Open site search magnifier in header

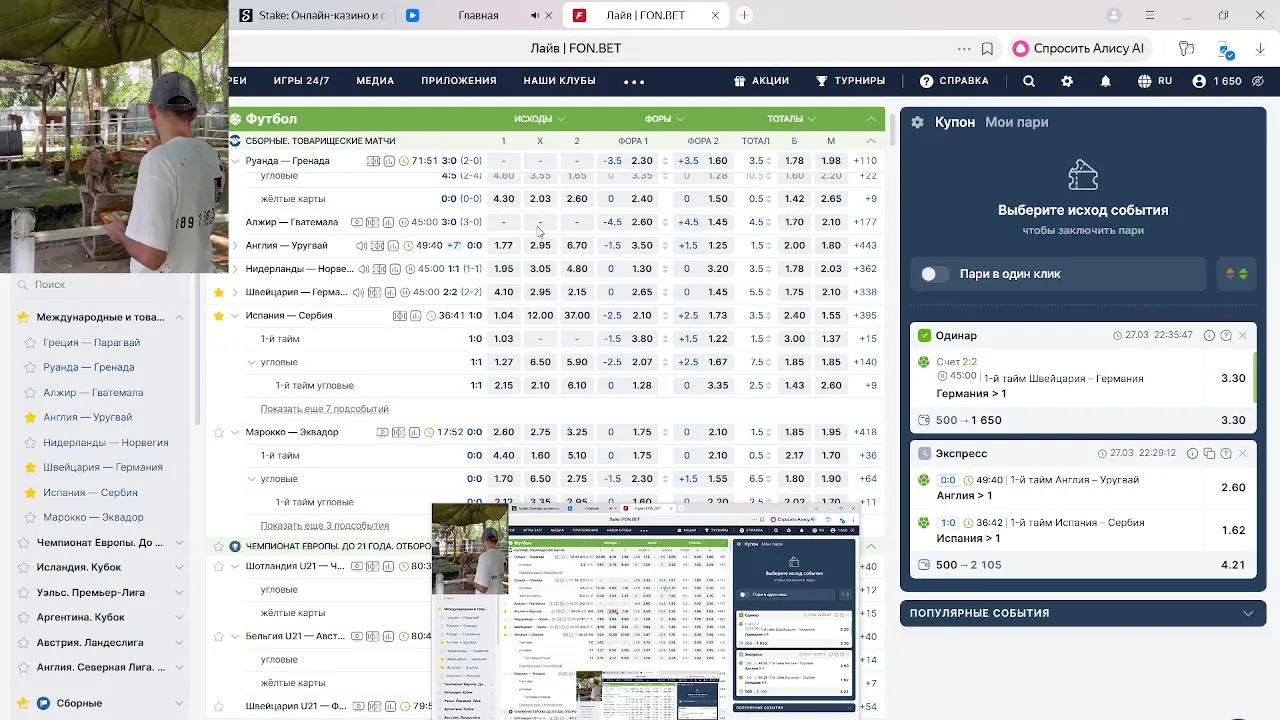1029,81
